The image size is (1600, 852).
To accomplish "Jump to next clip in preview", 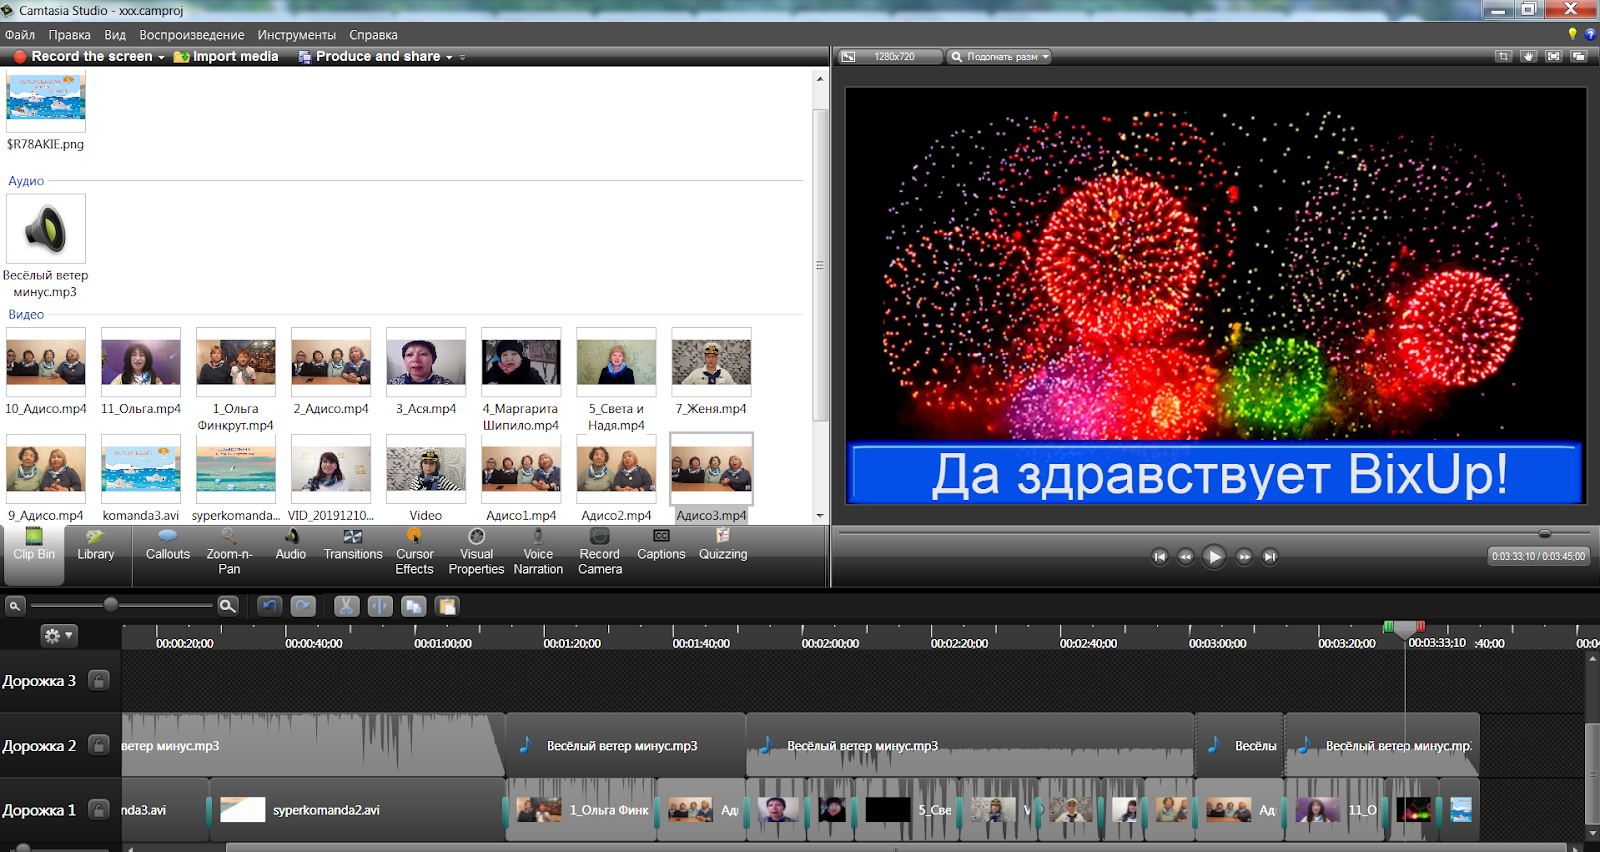I will coord(1270,557).
